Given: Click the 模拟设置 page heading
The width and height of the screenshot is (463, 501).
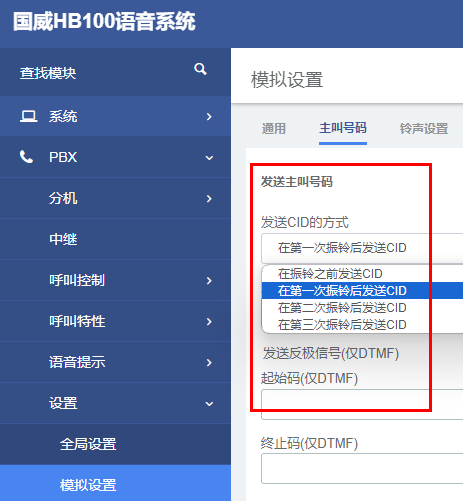Looking at the screenshot, I should (x=287, y=80).
